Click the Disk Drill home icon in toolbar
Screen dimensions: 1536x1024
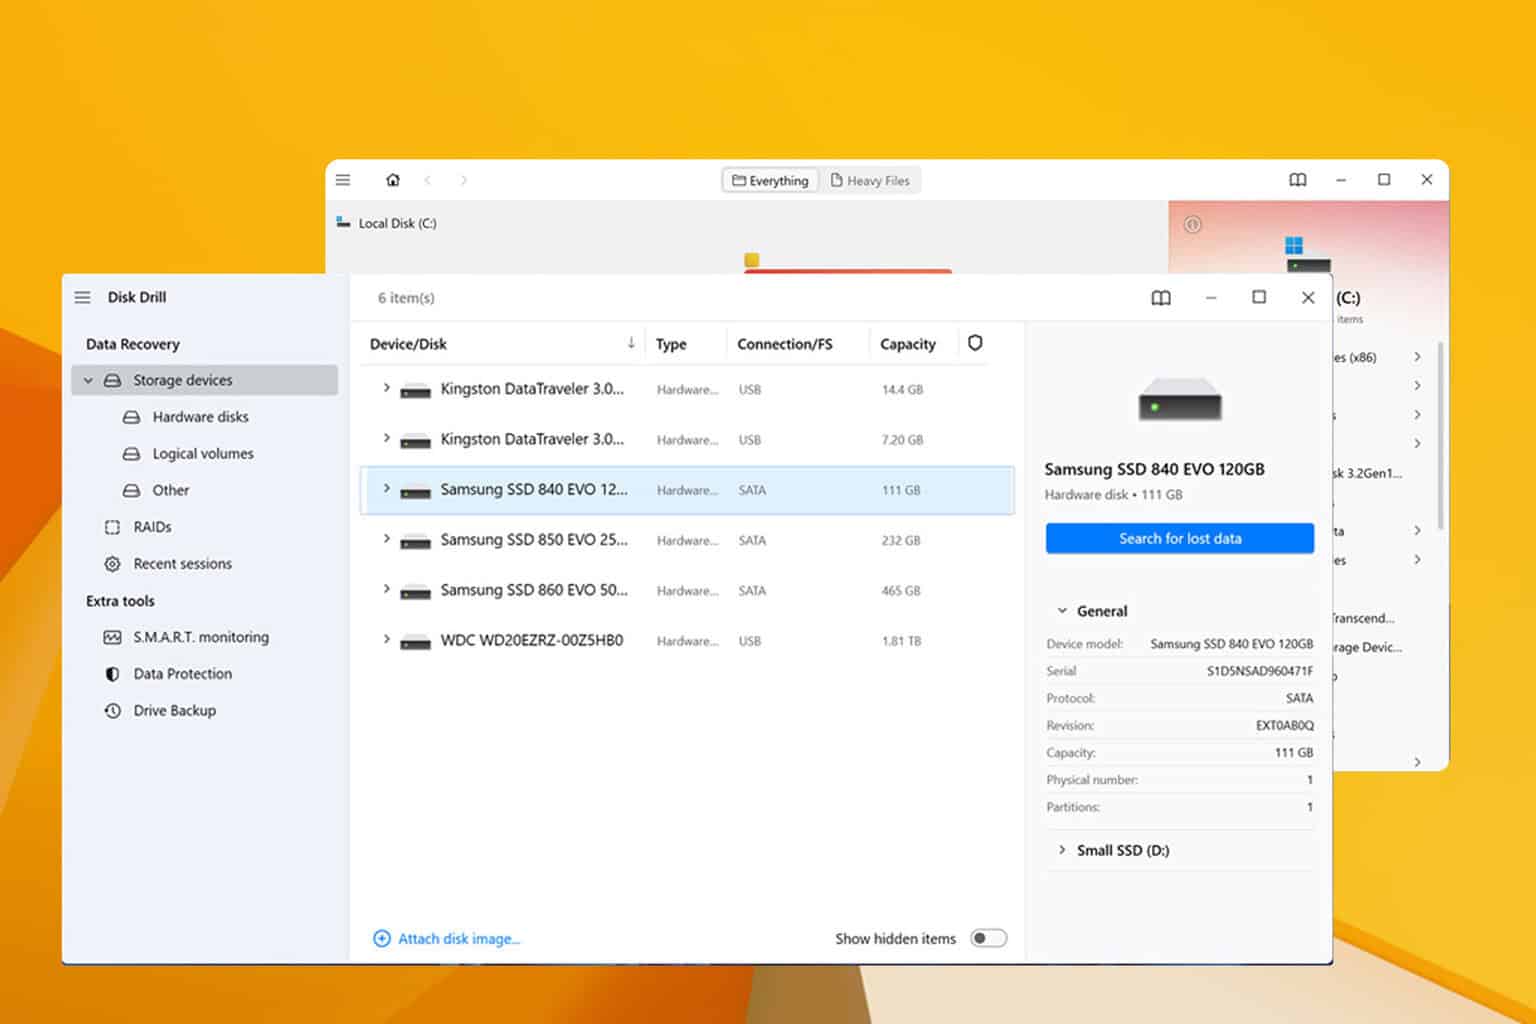click(393, 180)
